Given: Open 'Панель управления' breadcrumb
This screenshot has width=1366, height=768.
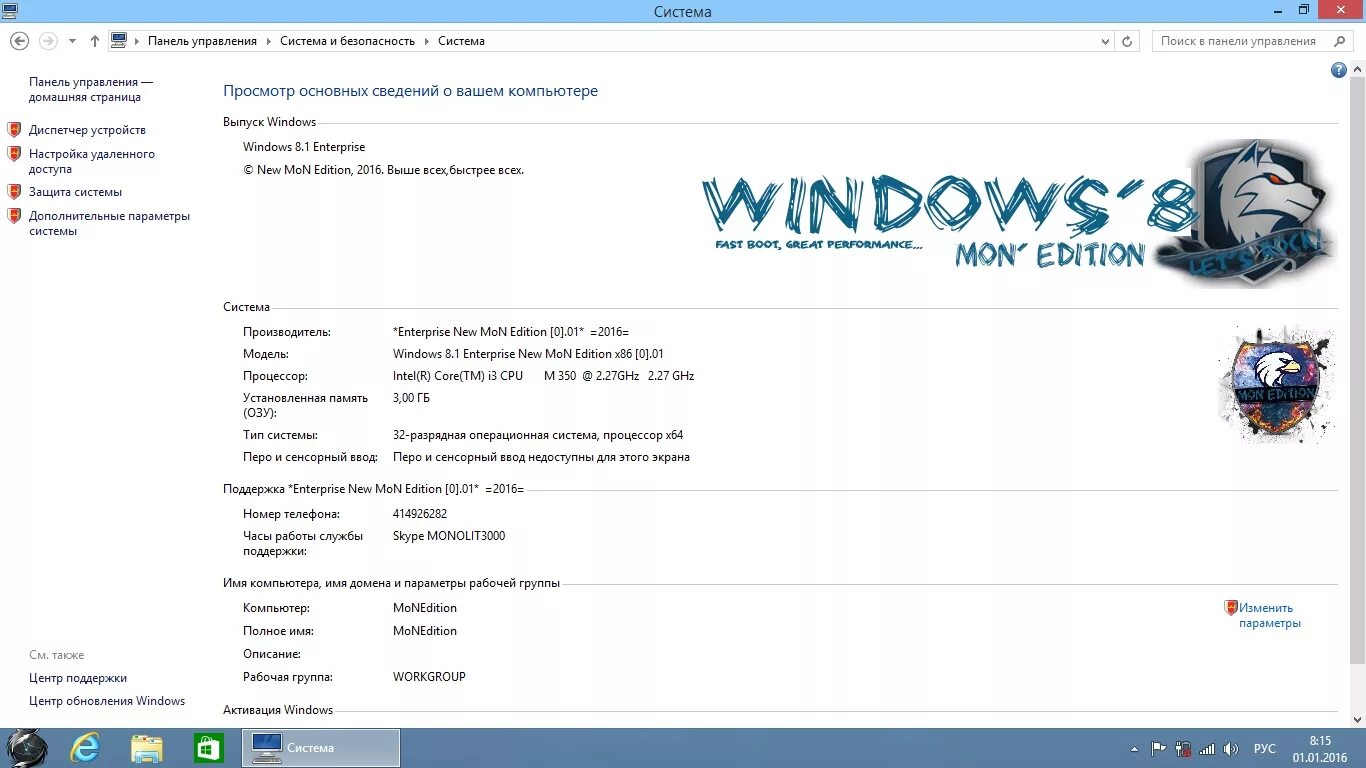Looking at the screenshot, I should click(202, 41).
